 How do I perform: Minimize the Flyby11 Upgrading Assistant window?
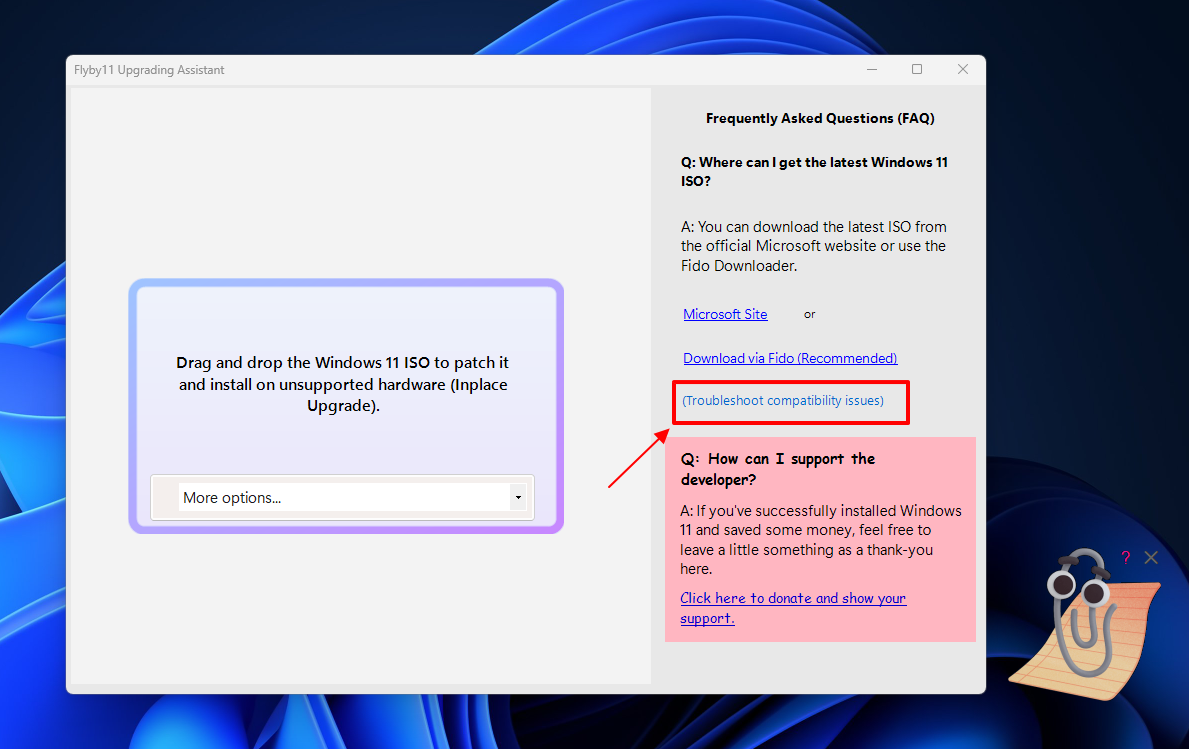(x=872, y=70)
